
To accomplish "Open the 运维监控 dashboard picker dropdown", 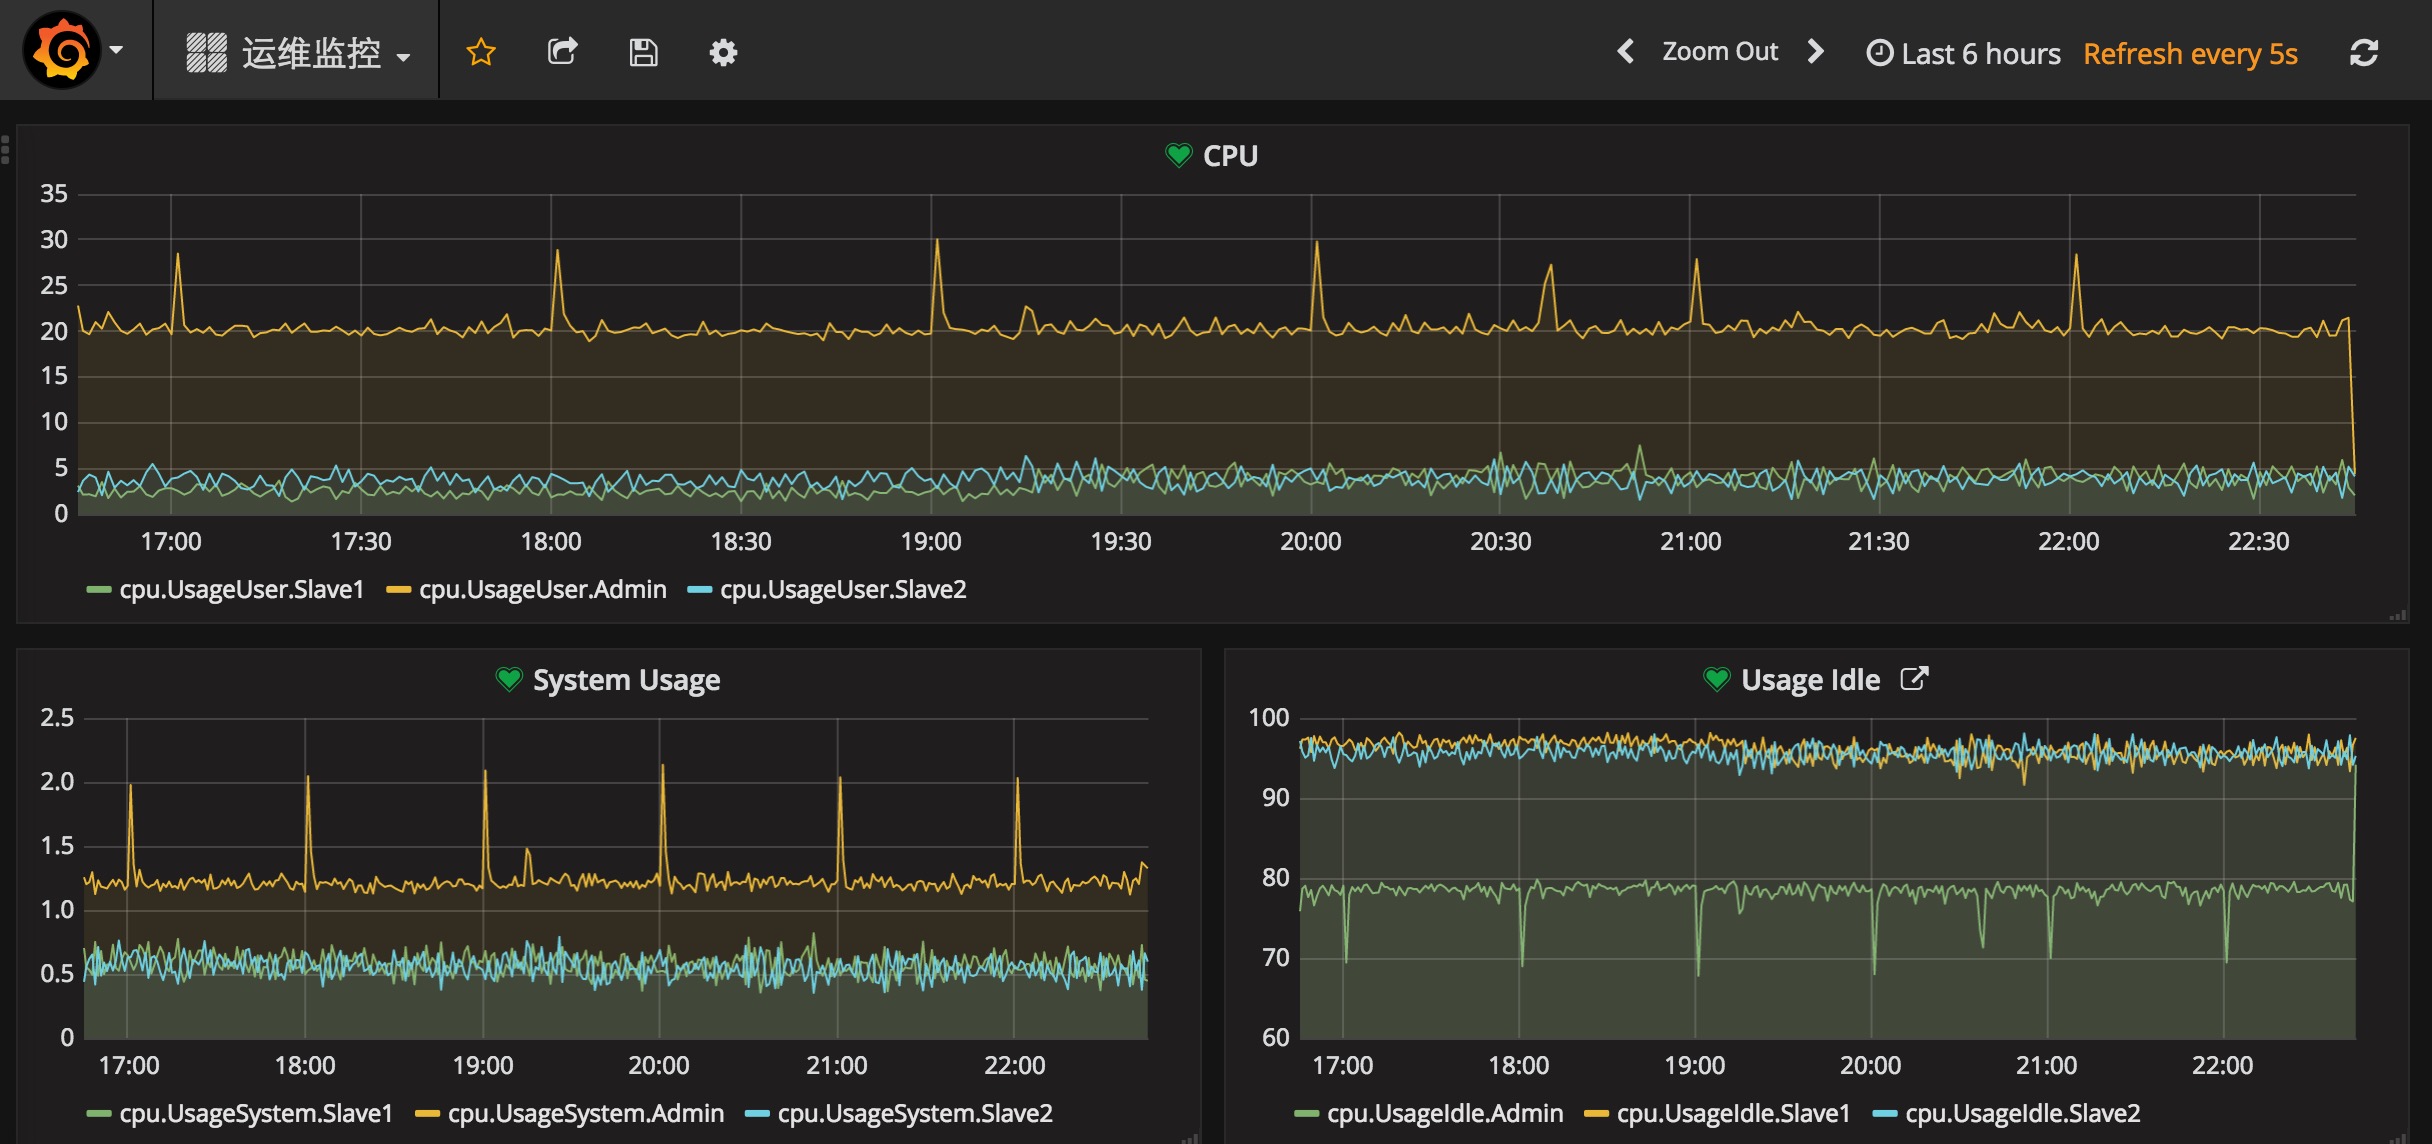I will pos(298,53).
